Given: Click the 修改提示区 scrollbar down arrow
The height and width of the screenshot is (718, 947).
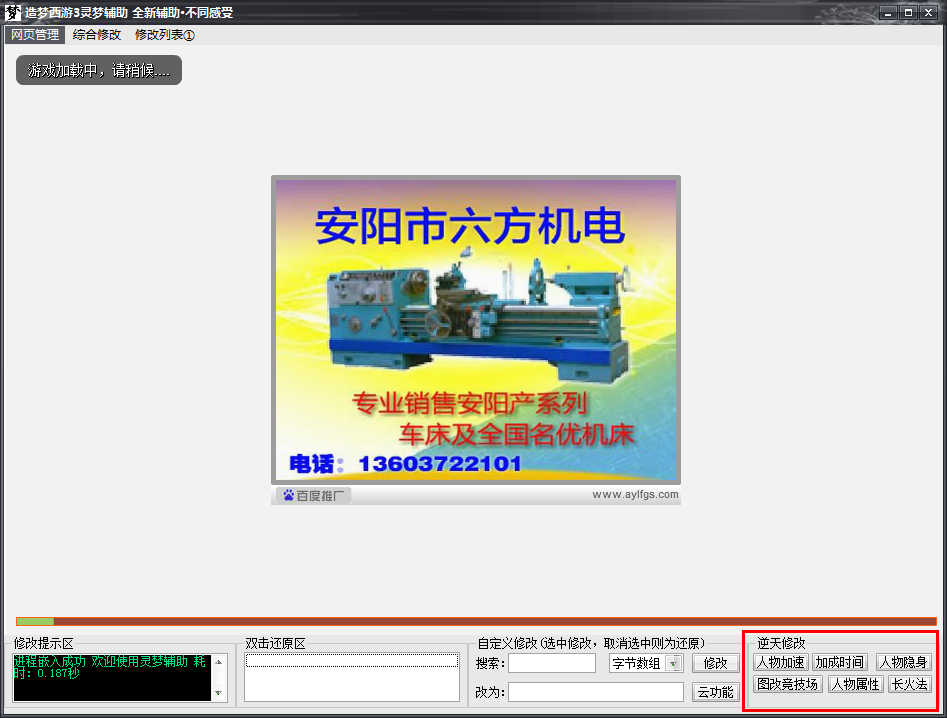Looking at the screenshot, I should 219,693.
